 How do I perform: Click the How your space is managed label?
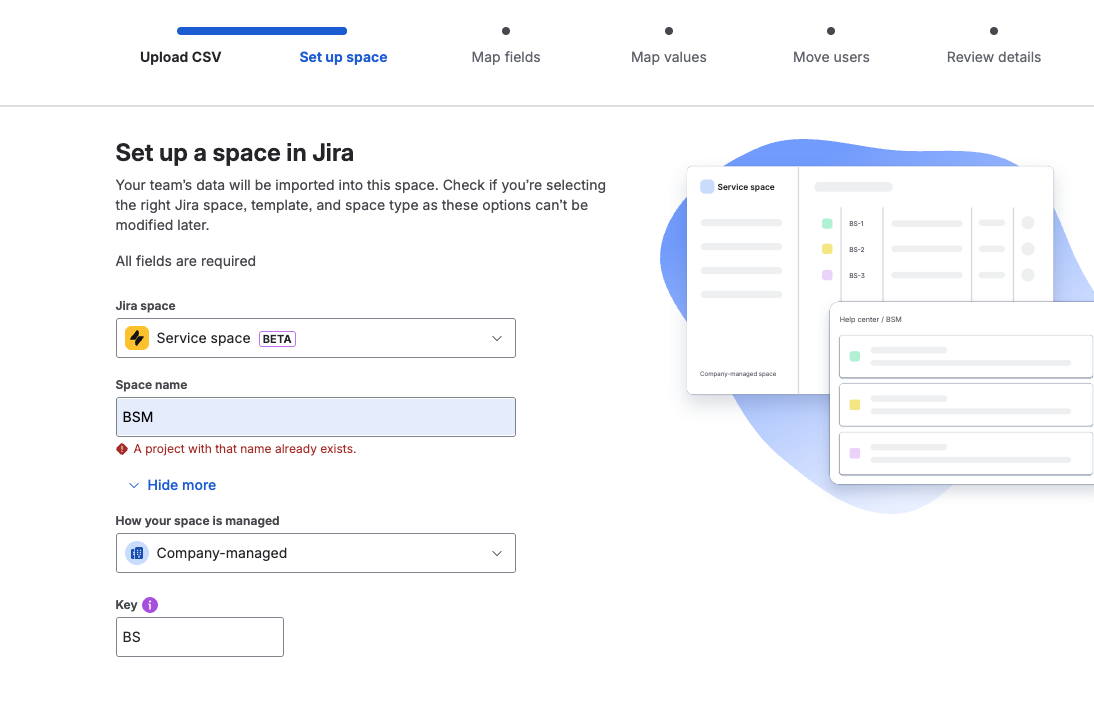pyautogui.click(x=197, y=521)
